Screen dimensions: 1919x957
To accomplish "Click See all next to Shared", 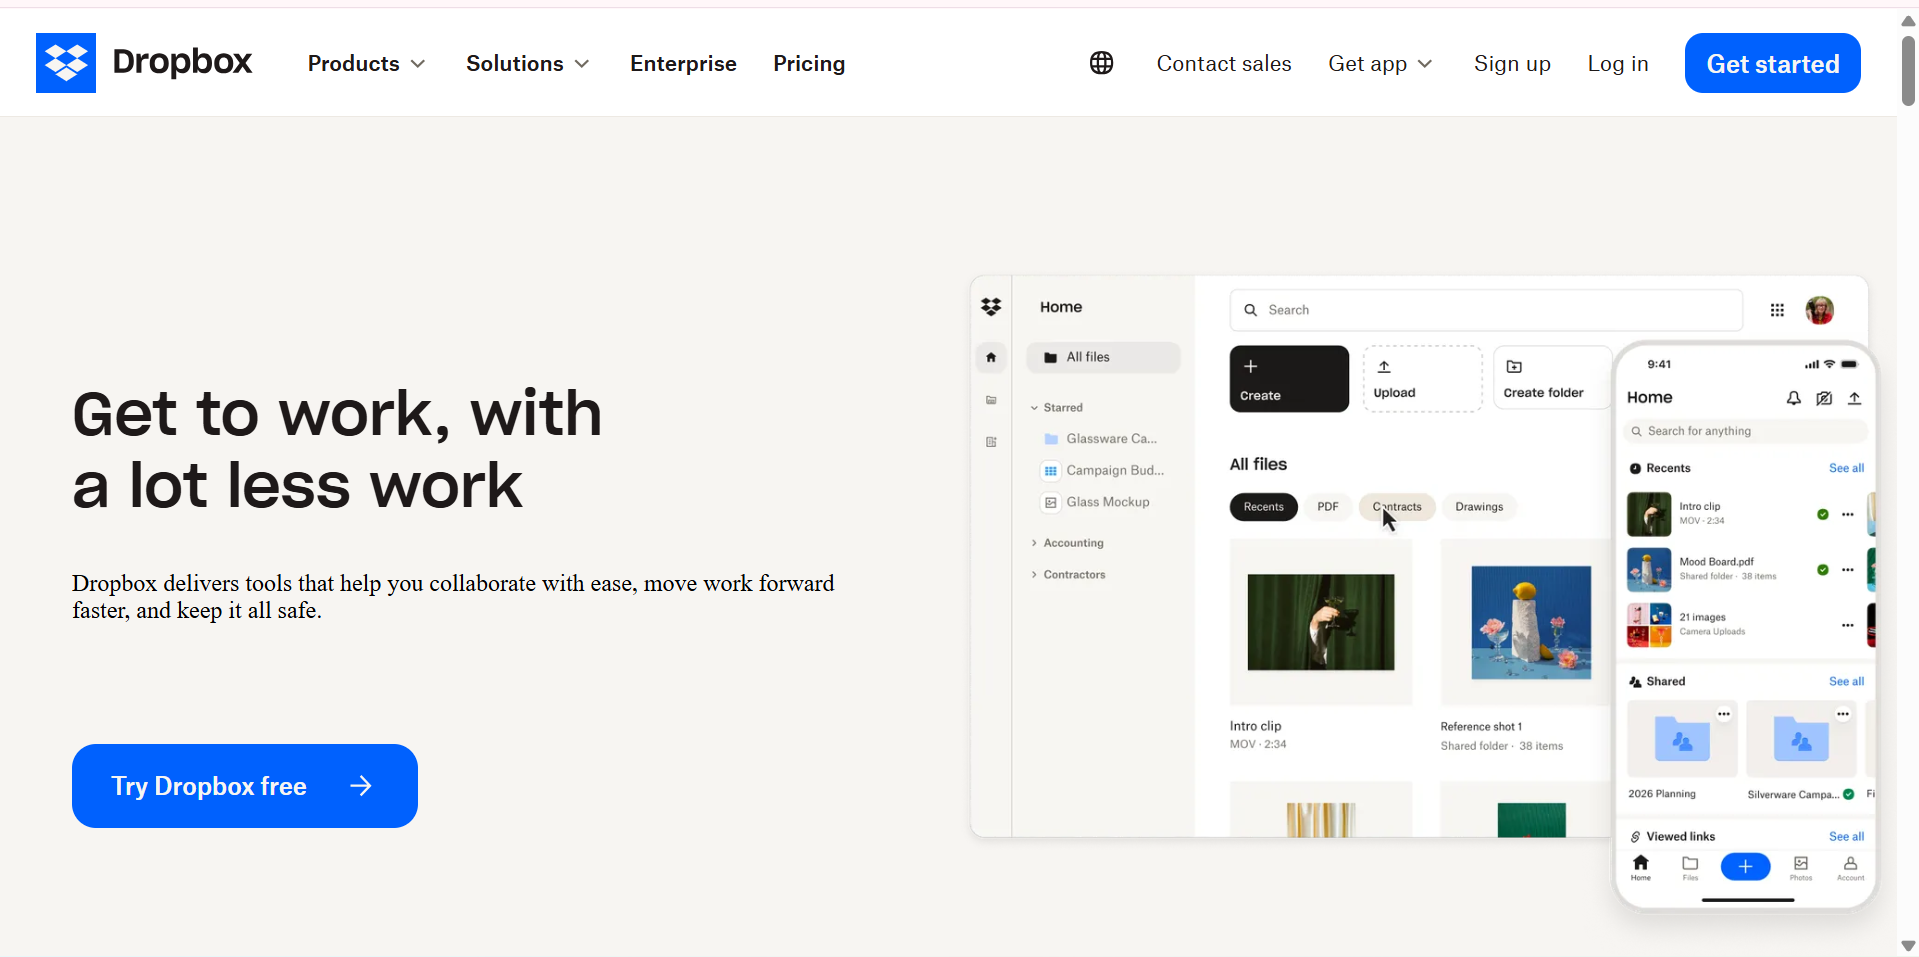I will (x=1847, y=681).
